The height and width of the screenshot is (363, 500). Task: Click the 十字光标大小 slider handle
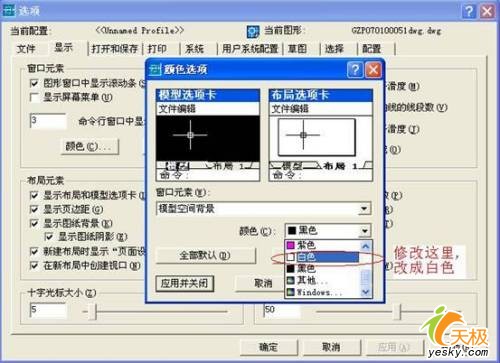(x=94, y=312)
